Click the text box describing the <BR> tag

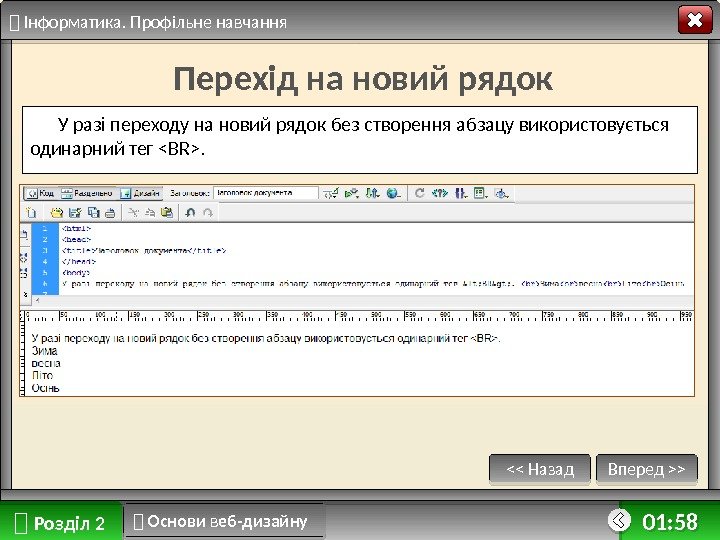pyautogui.click(x=360, y=140)
